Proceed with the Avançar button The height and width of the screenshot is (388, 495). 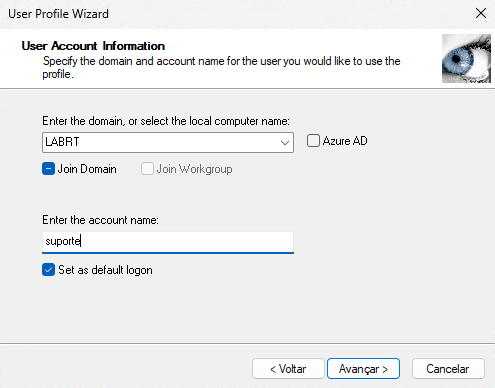pyautogui.click(x=363, y=369)
